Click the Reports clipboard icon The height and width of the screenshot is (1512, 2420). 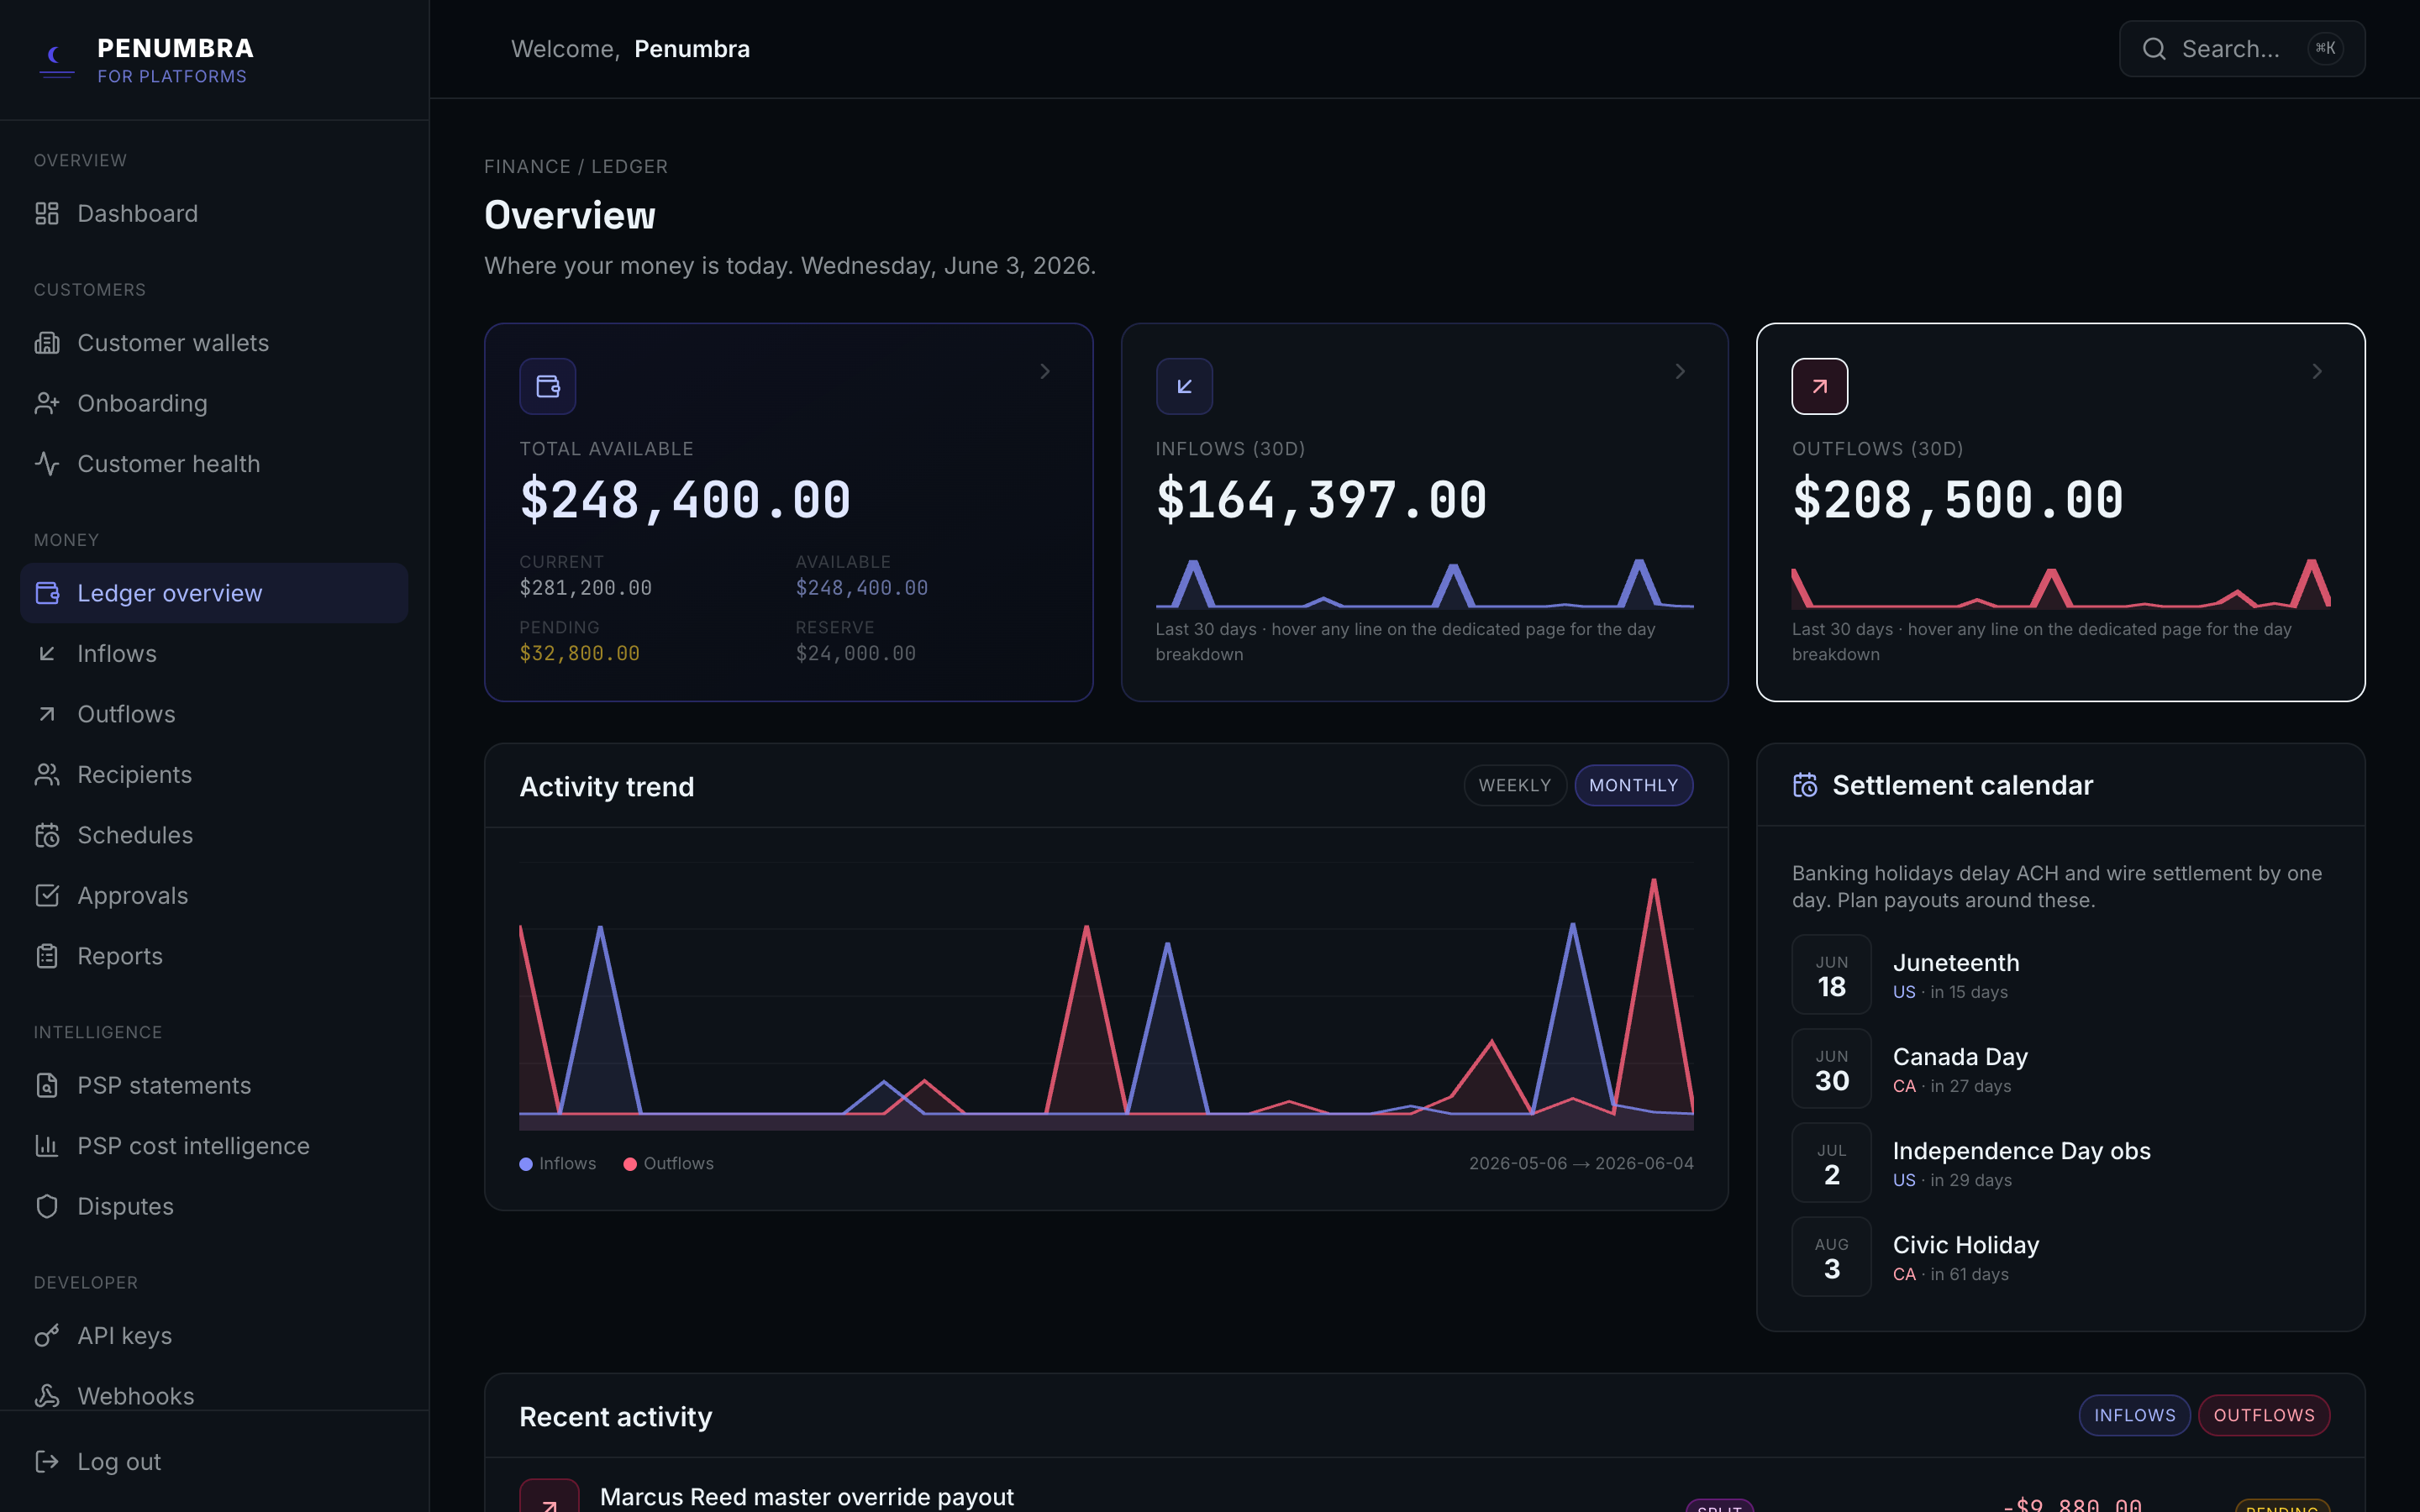[x=47, y=956]
